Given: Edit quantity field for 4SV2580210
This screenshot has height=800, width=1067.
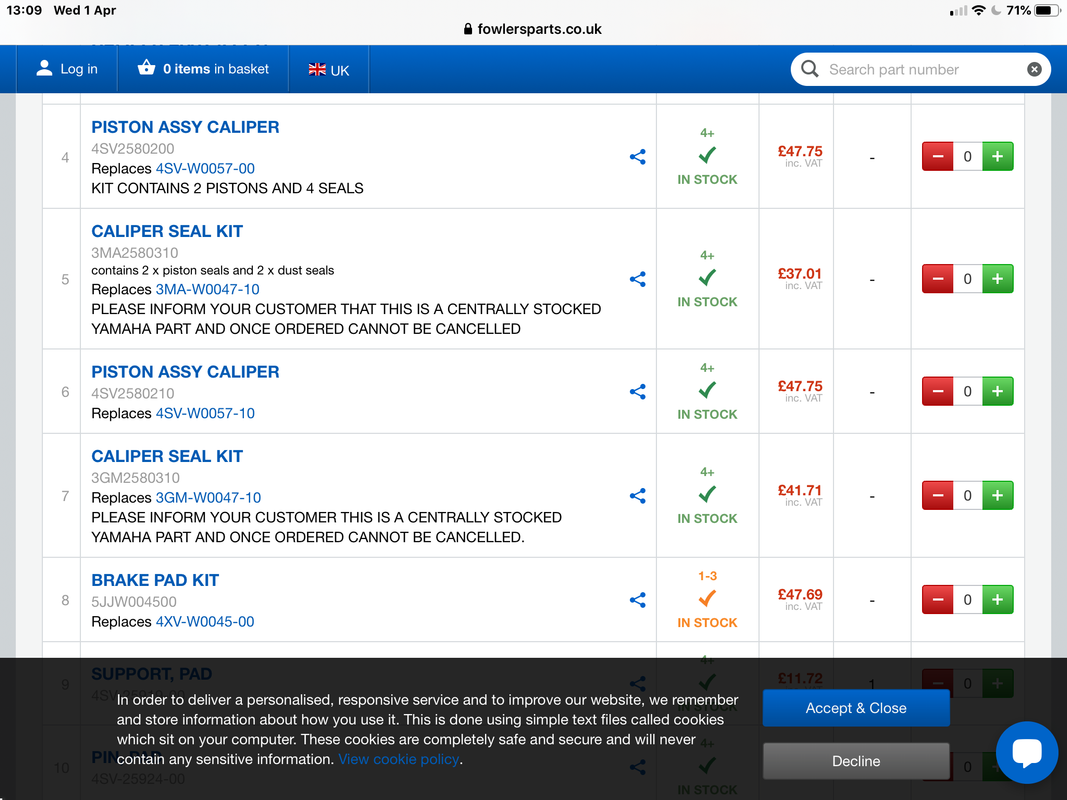Looking at the screenshot, I should pos(968,391).
